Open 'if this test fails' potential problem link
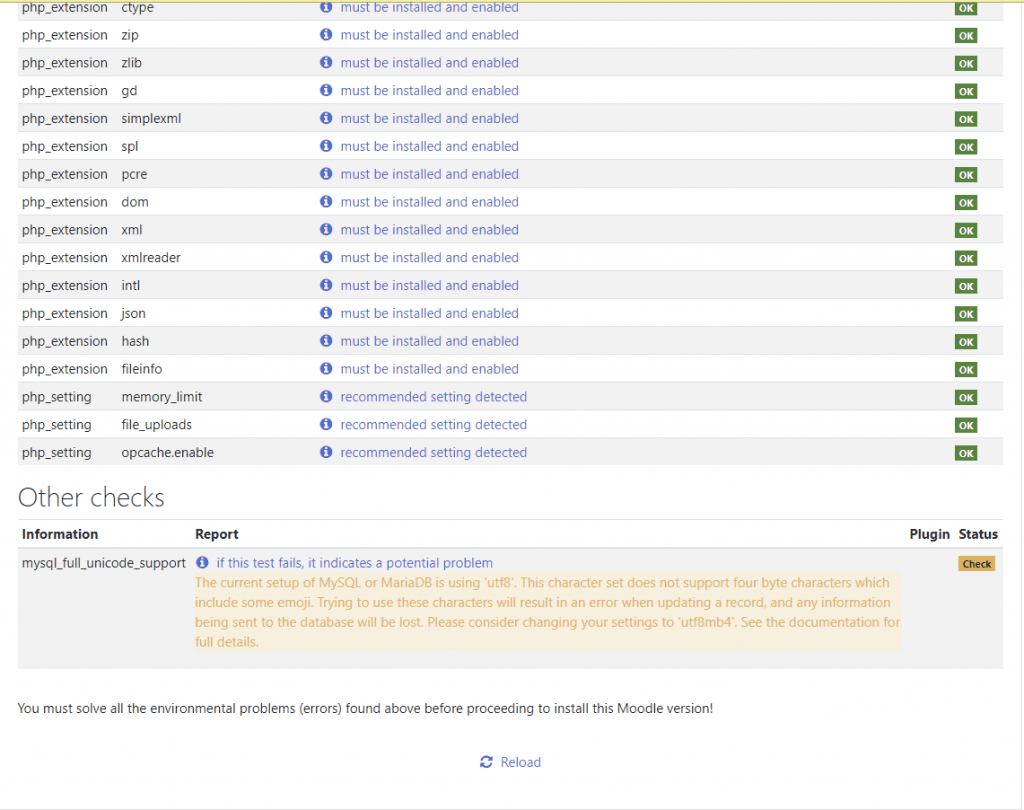This screenshot has width=1024, height=810. [355, 563]
